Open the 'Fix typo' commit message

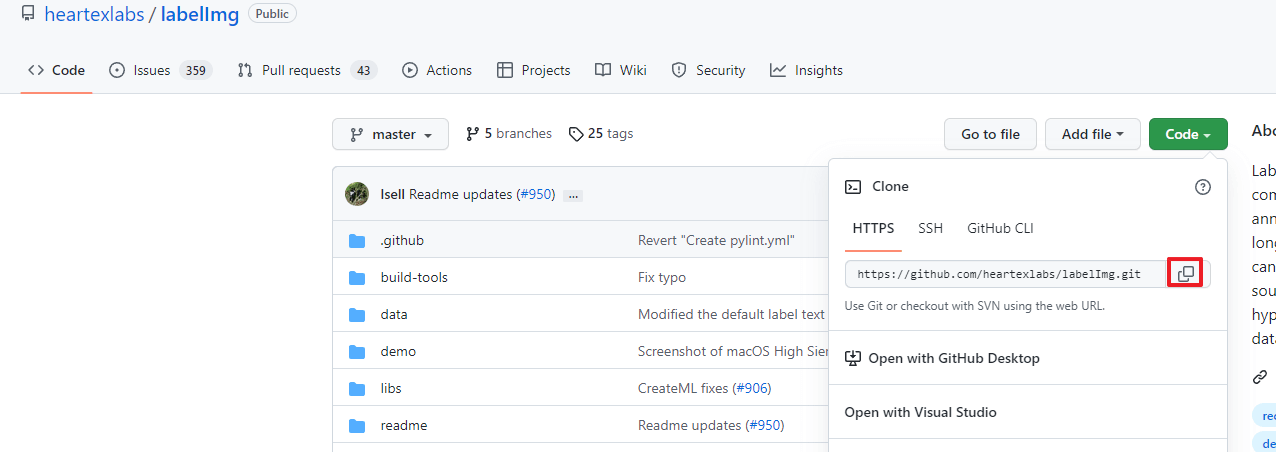(x=662, y=277)
